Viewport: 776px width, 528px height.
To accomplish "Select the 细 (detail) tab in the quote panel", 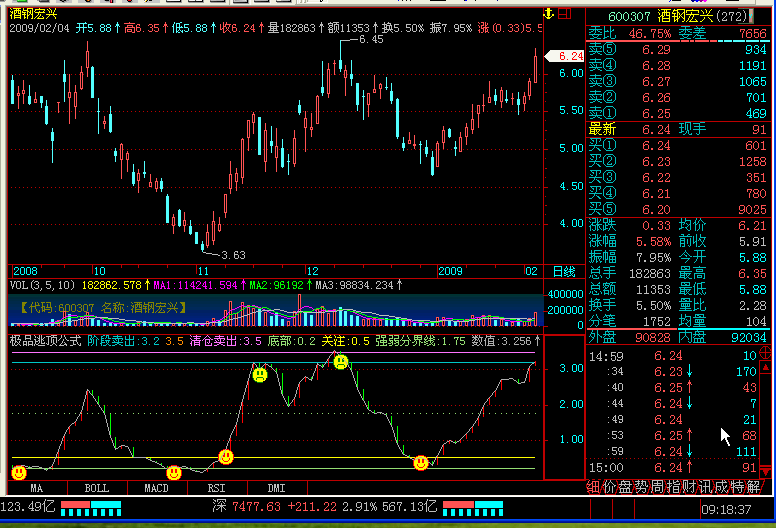I will [593, 487].
